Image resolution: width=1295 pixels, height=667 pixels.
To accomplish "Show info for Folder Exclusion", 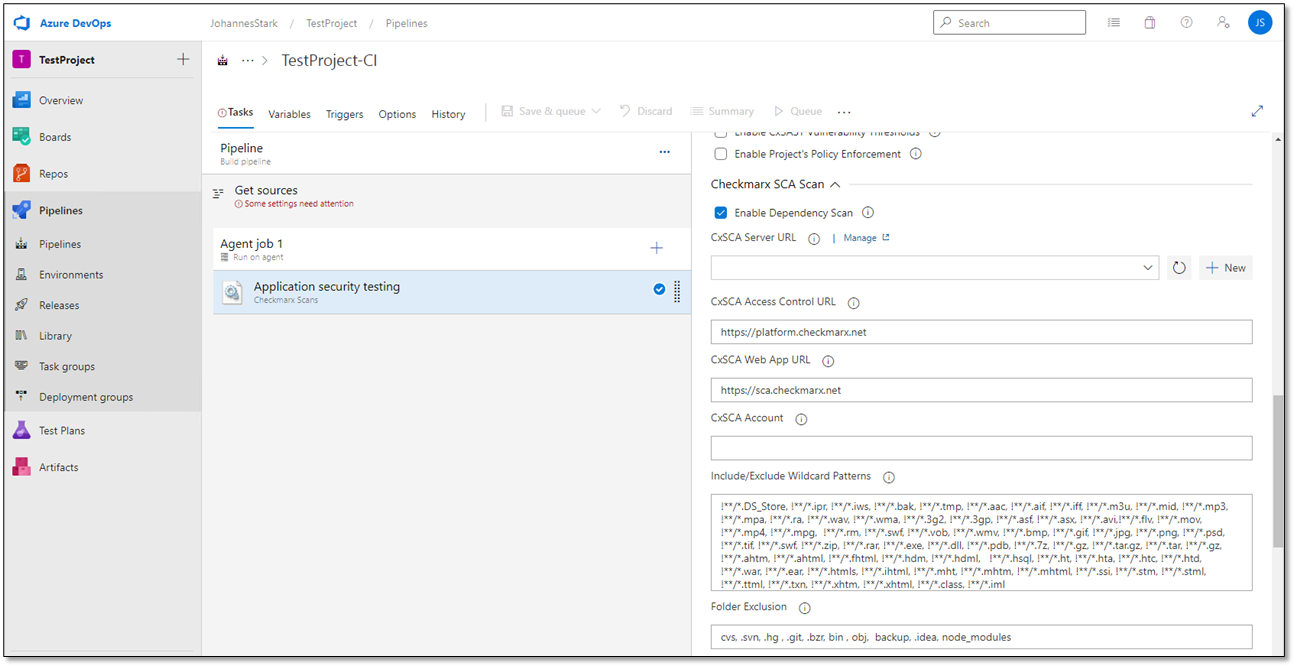I will click(x=805, y=608).
